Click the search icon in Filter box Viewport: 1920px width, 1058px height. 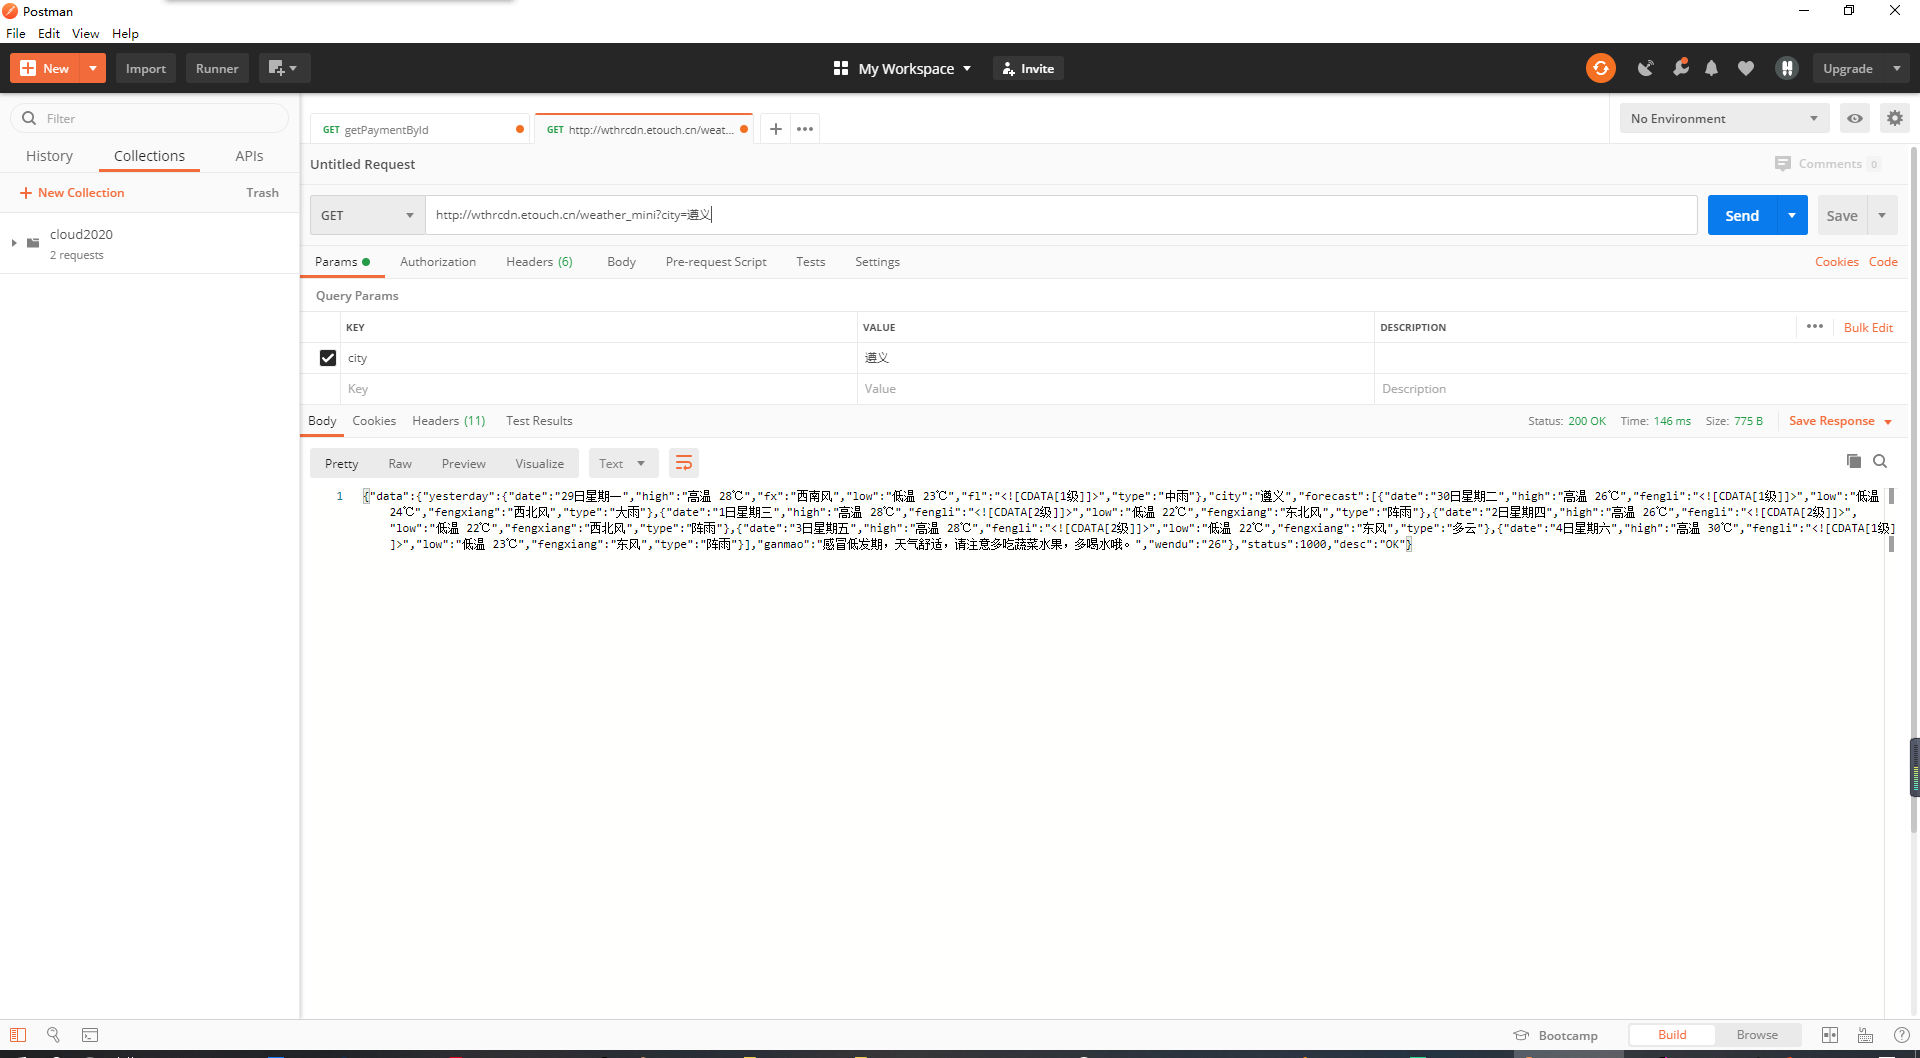coord(29,118)
